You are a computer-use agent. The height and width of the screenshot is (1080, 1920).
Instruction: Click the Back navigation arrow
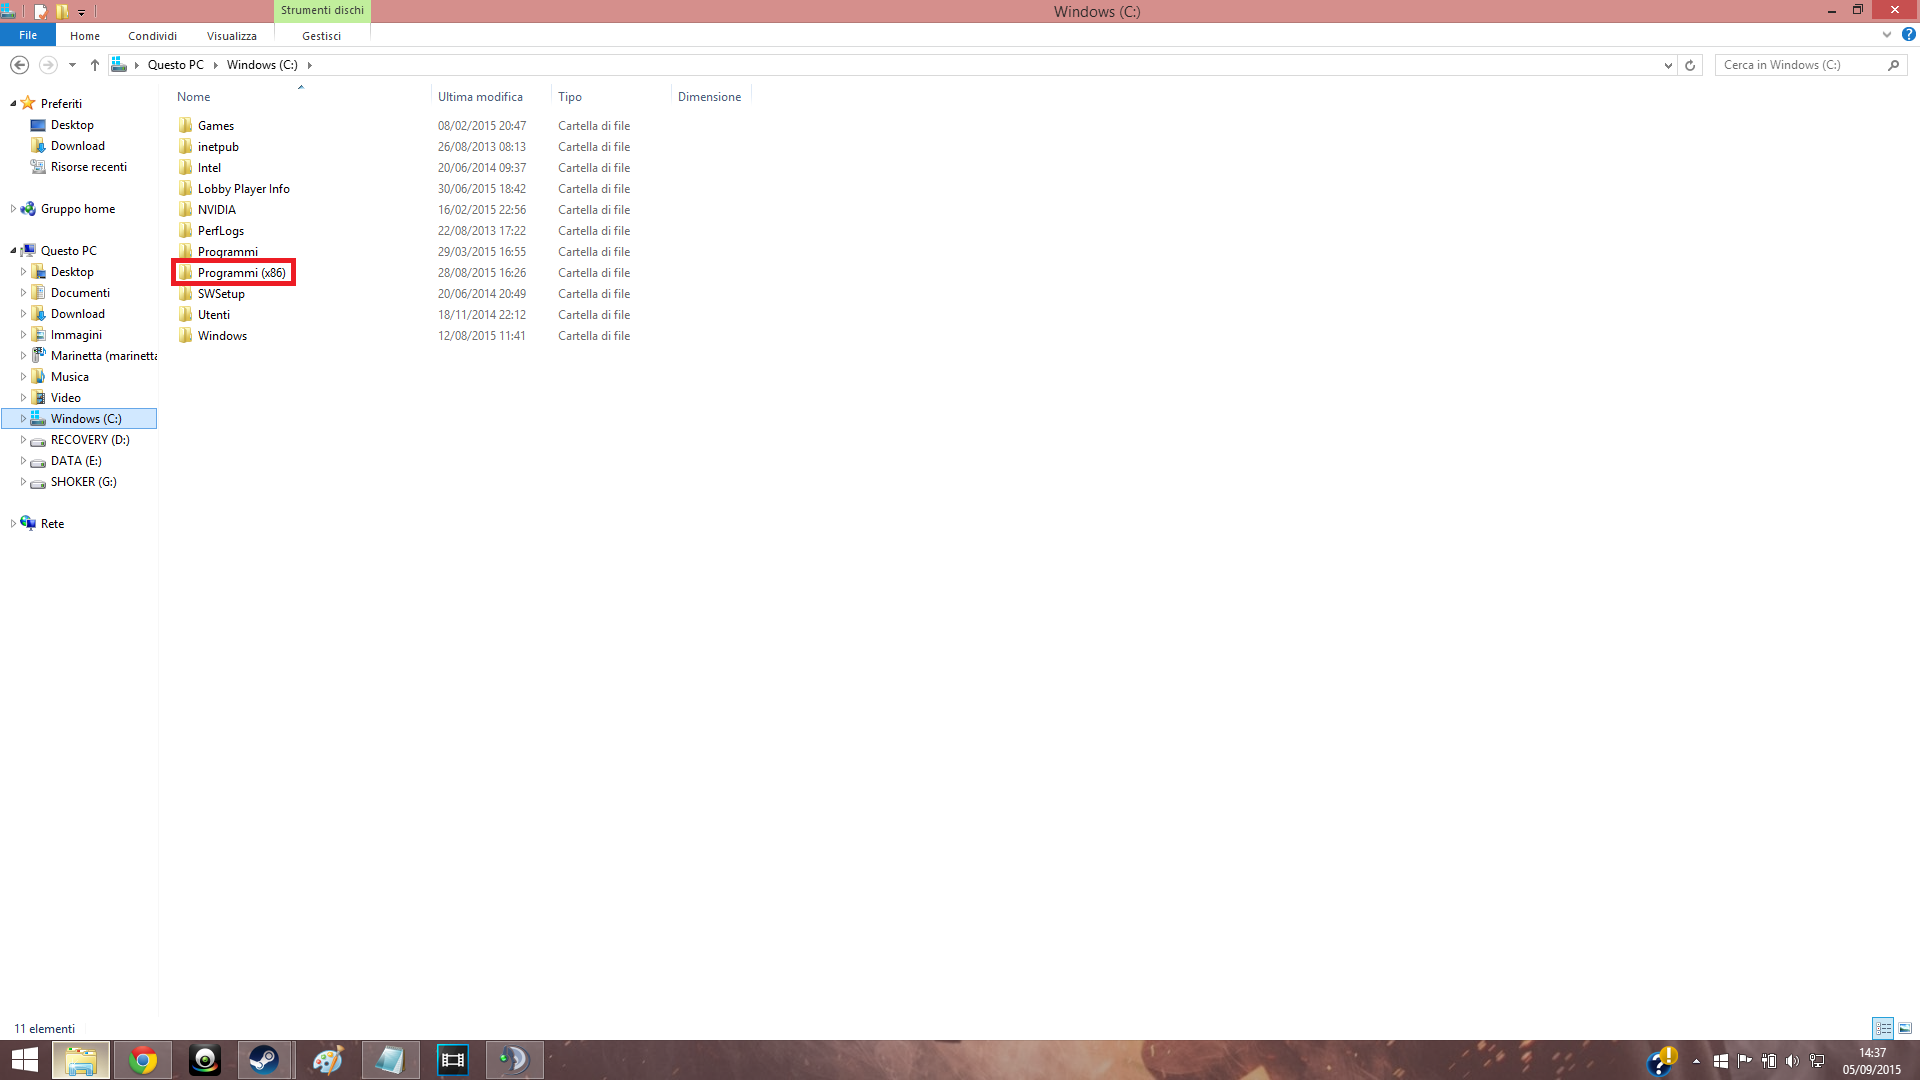pos(19,65)
